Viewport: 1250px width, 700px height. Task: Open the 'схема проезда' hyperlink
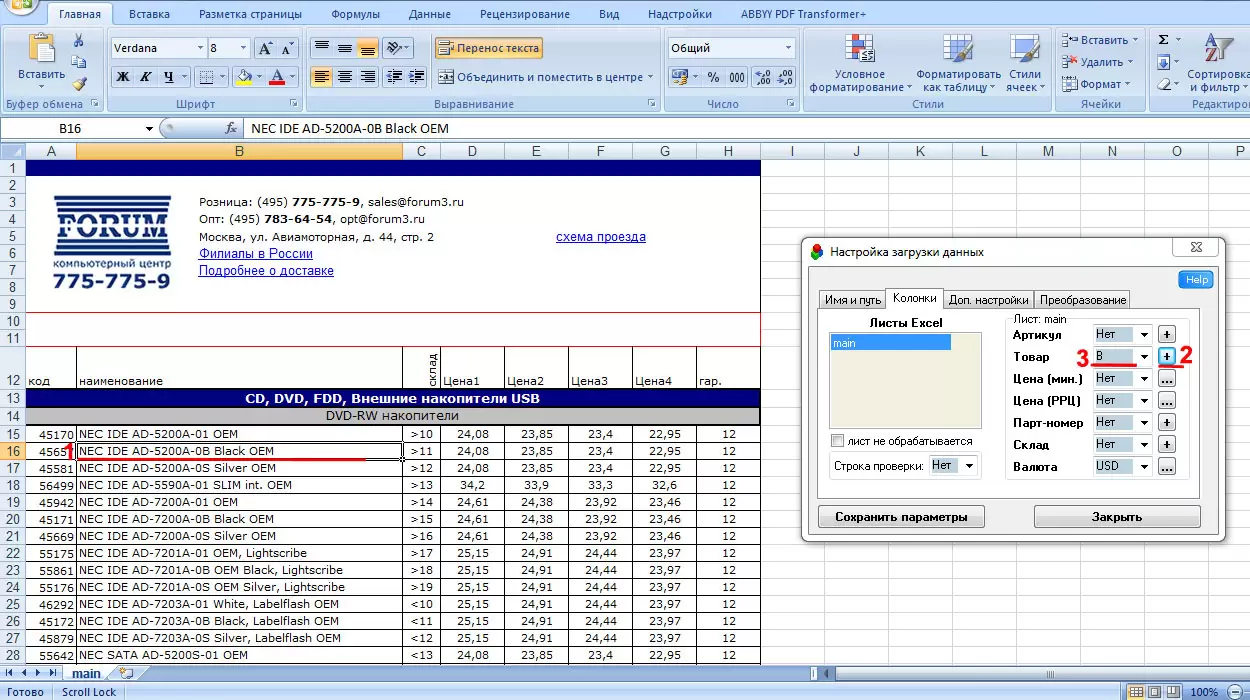[600, 237]
